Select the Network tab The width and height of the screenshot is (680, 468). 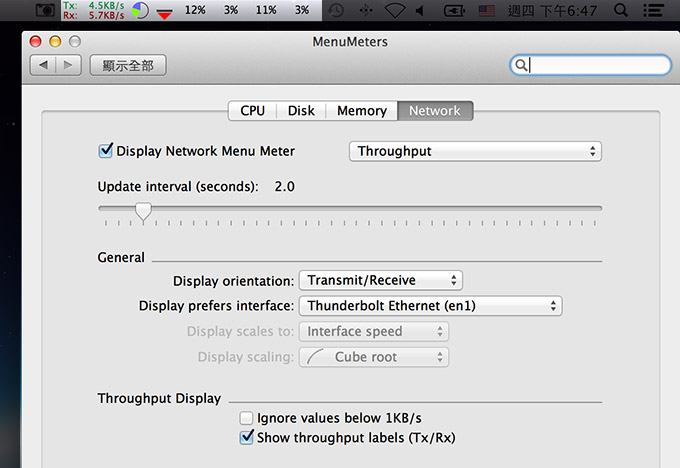[435, 111]
